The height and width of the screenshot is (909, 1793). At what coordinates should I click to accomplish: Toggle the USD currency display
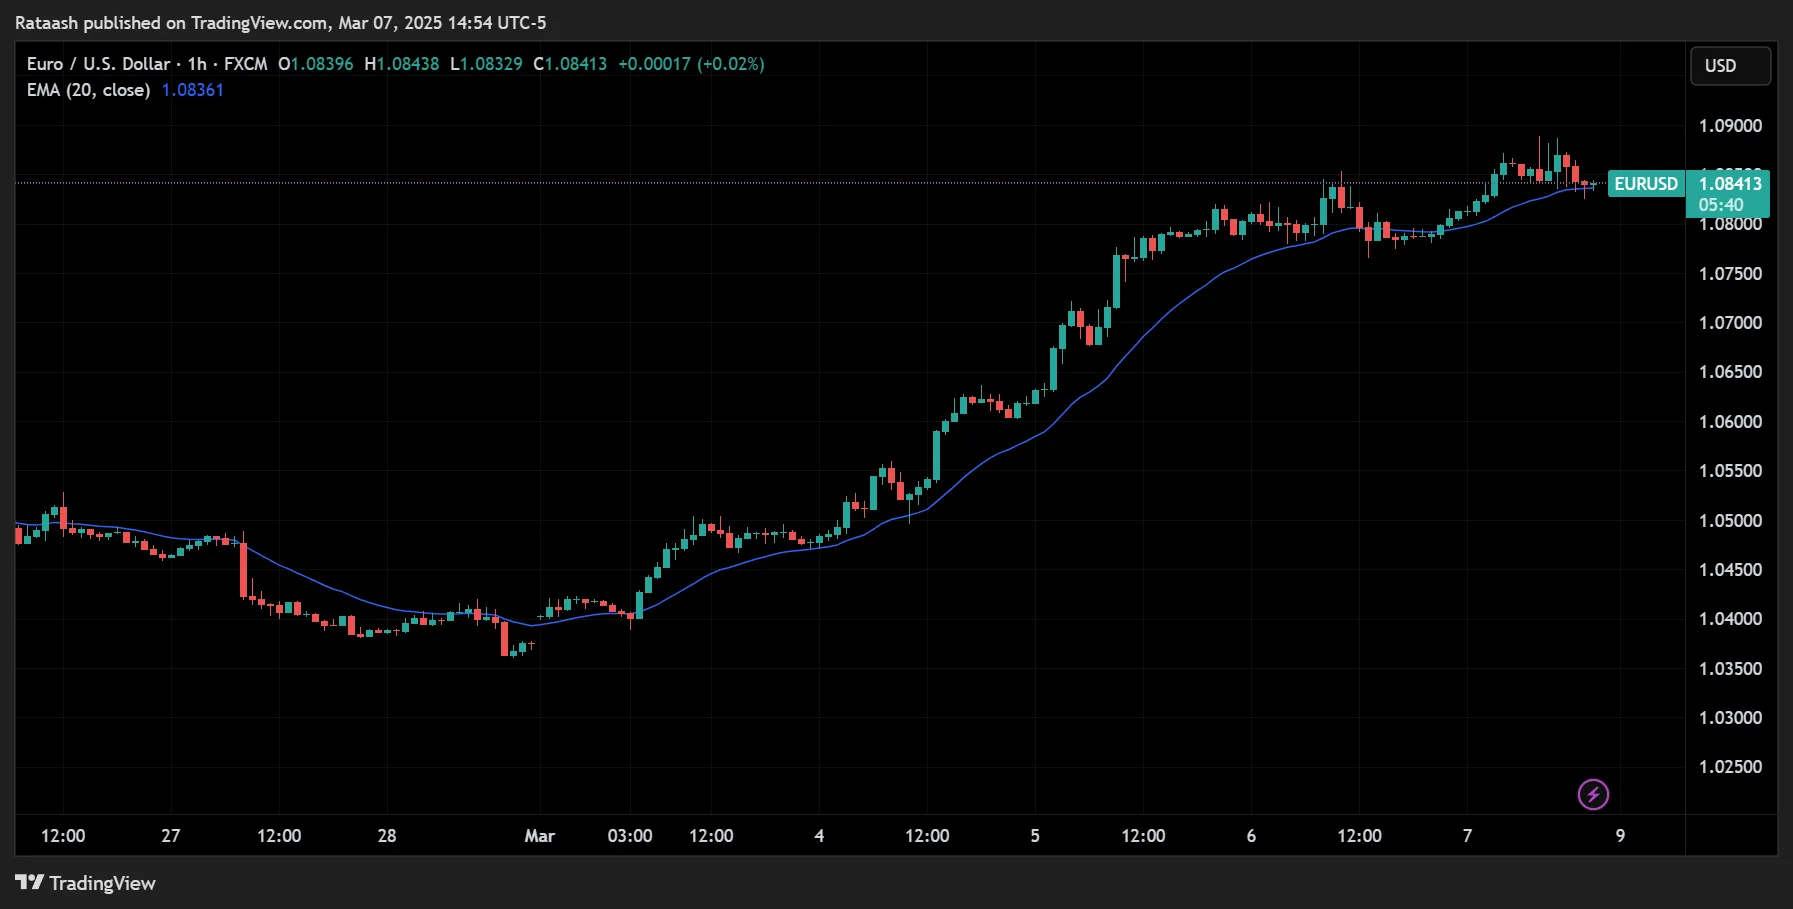(x=1730, y=65)
